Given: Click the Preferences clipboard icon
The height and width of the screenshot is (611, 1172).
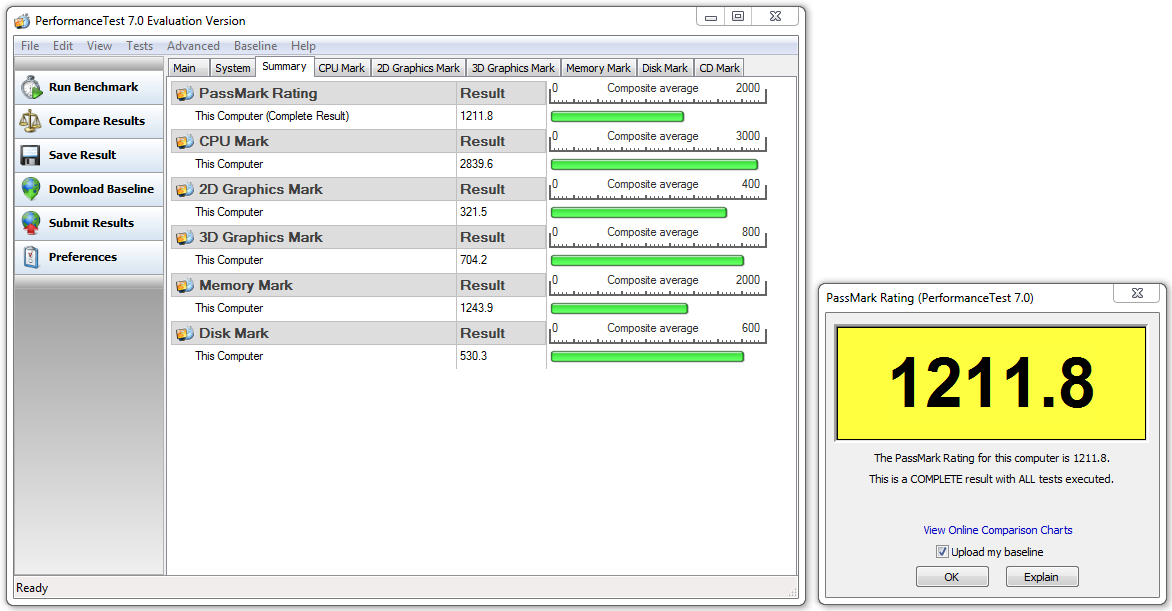Looking at the screenshot, I should point(31,257).
